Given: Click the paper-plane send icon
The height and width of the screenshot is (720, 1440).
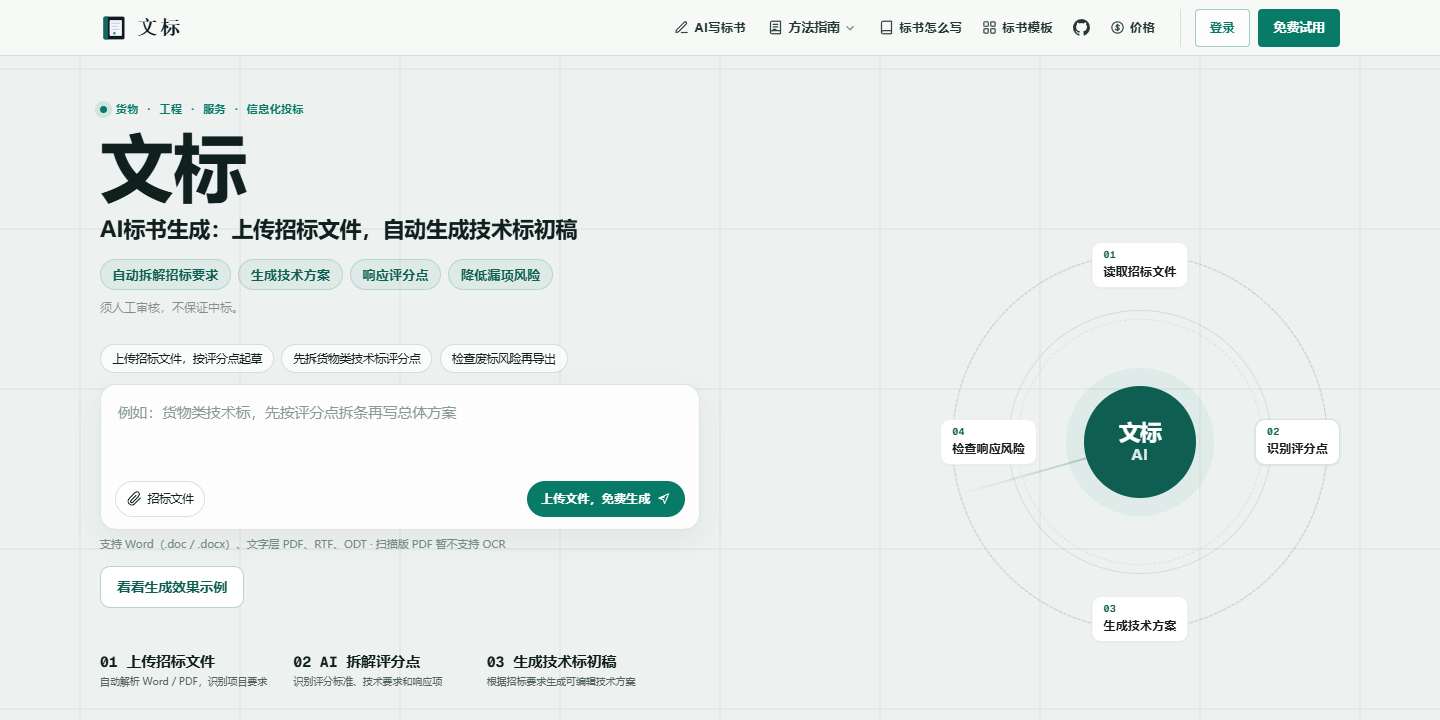Looking at the screenshot, I should pos(664,499).
